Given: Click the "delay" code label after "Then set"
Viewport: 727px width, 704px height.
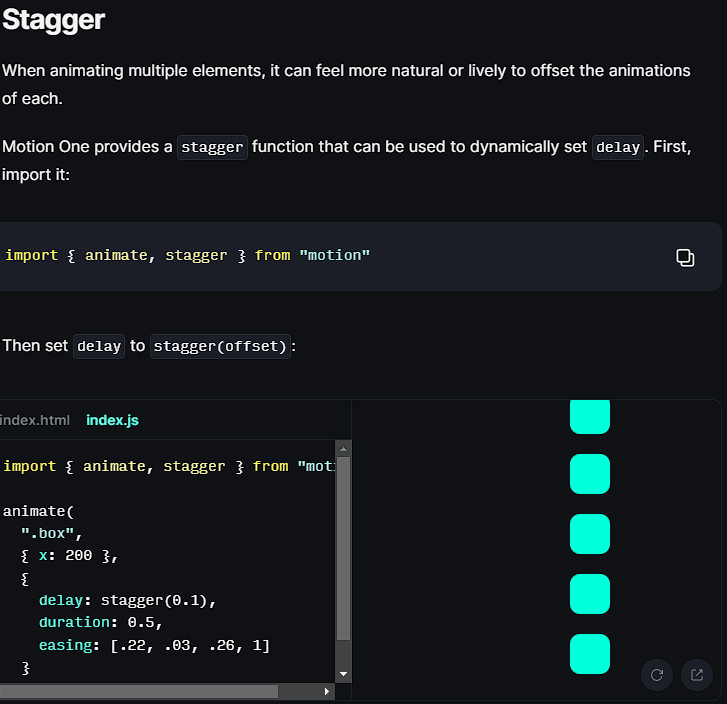Looking at the screenshot, I should (x=99, y=346).
